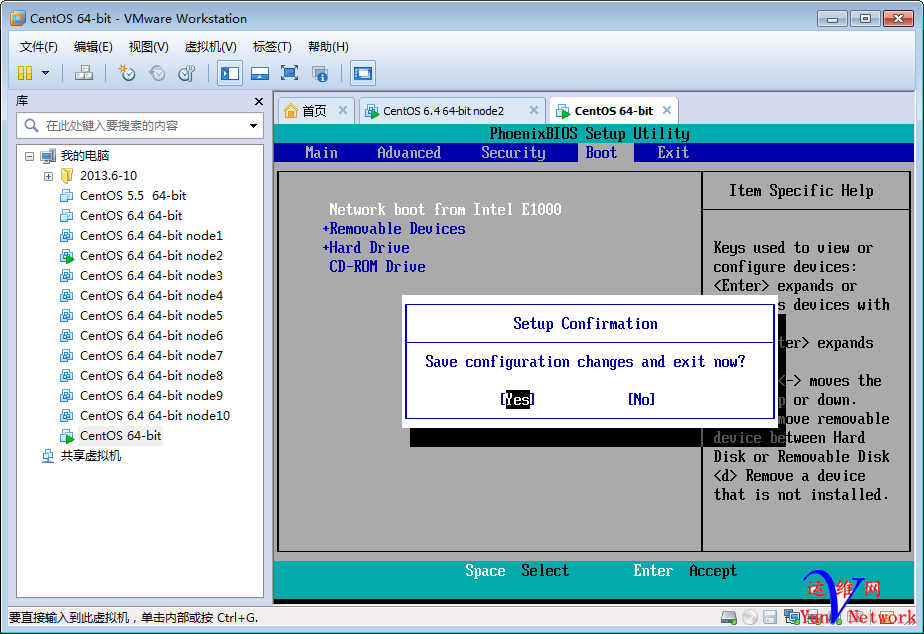Select Network boot from Intel E1000

coord(445,209)
